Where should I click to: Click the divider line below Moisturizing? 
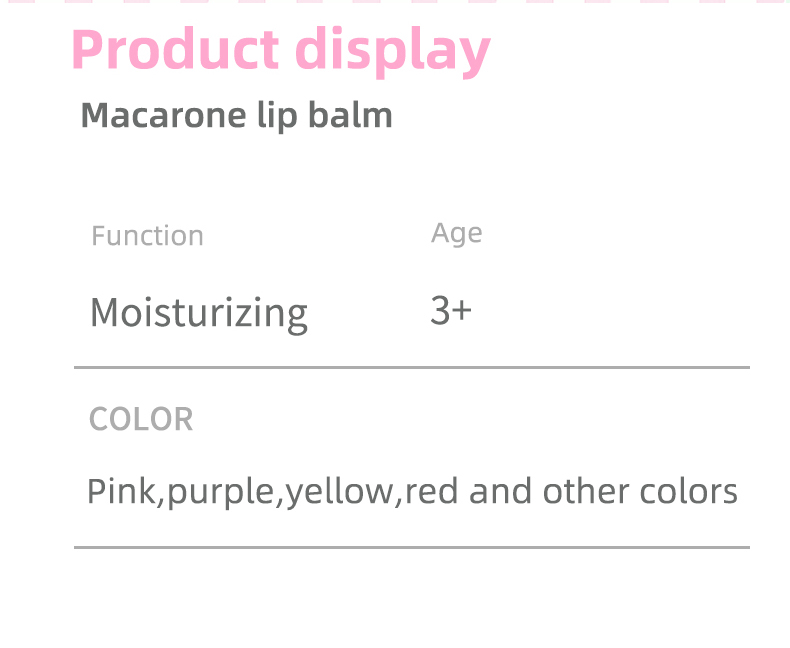pyautogui.click(x=411, y=368)
